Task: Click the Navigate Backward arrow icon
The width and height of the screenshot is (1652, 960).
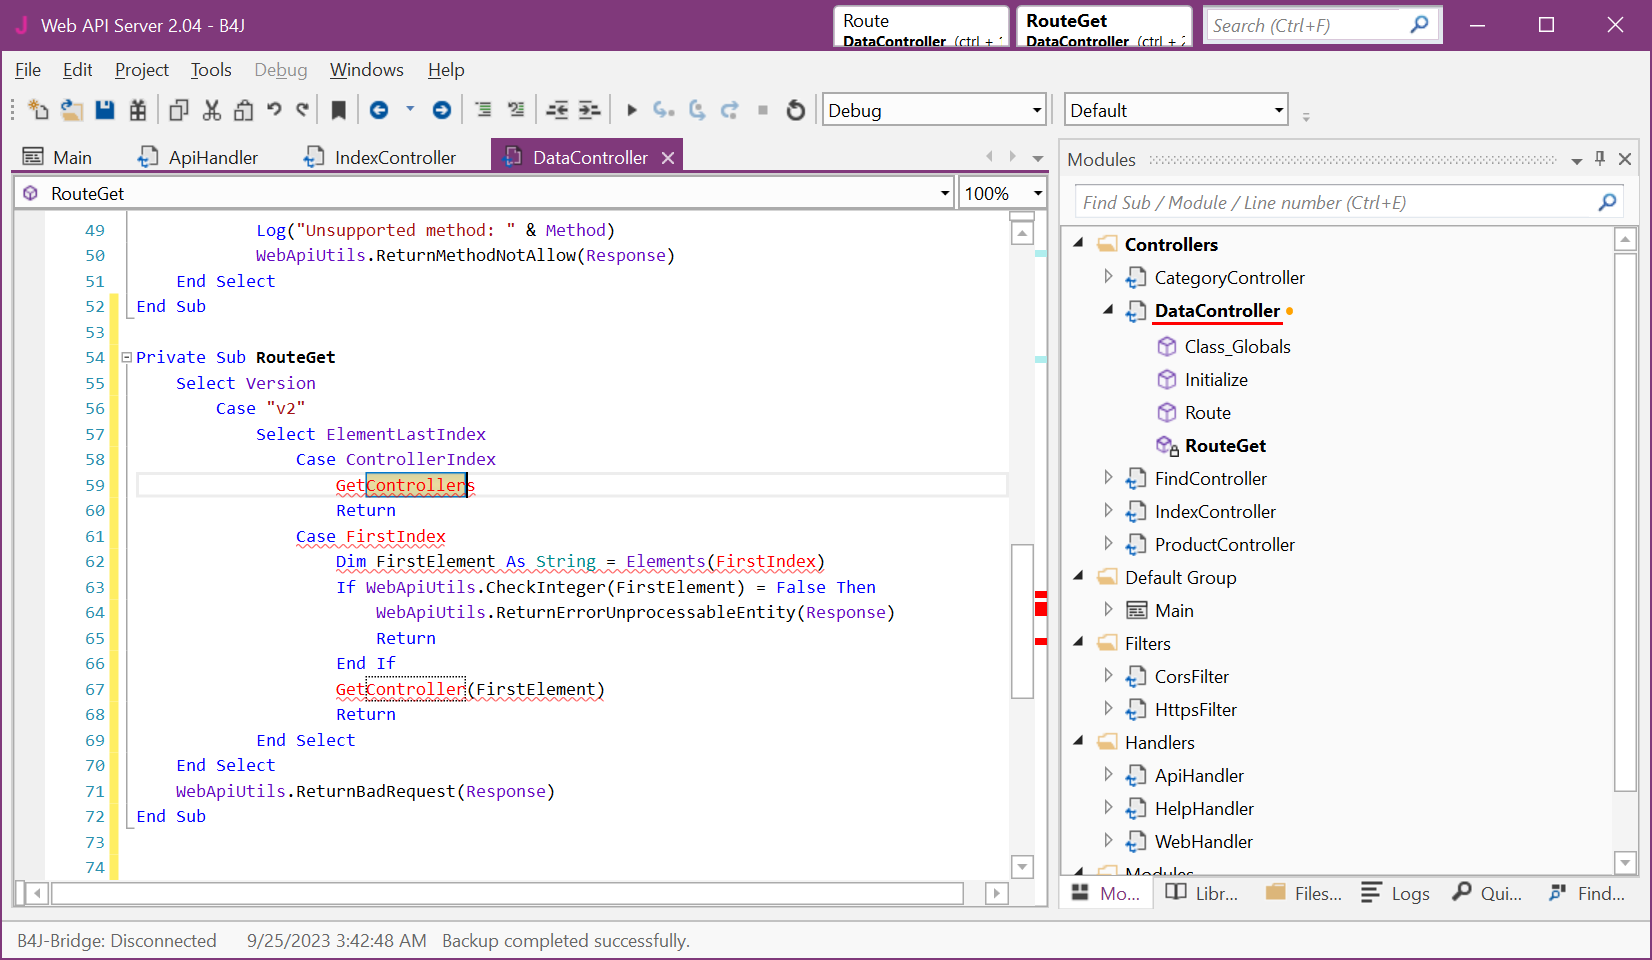Action: 379,110
